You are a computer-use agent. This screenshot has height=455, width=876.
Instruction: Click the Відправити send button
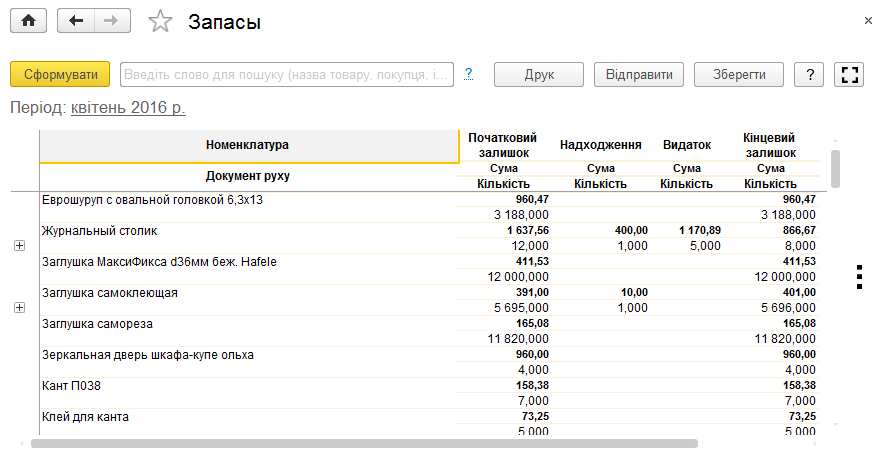click(639, 74)
